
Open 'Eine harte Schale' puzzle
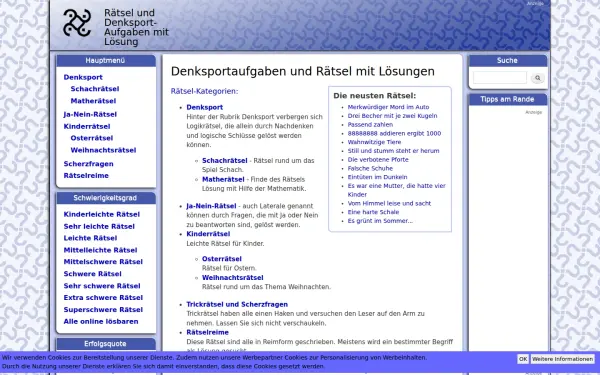(x=373, y=212)
